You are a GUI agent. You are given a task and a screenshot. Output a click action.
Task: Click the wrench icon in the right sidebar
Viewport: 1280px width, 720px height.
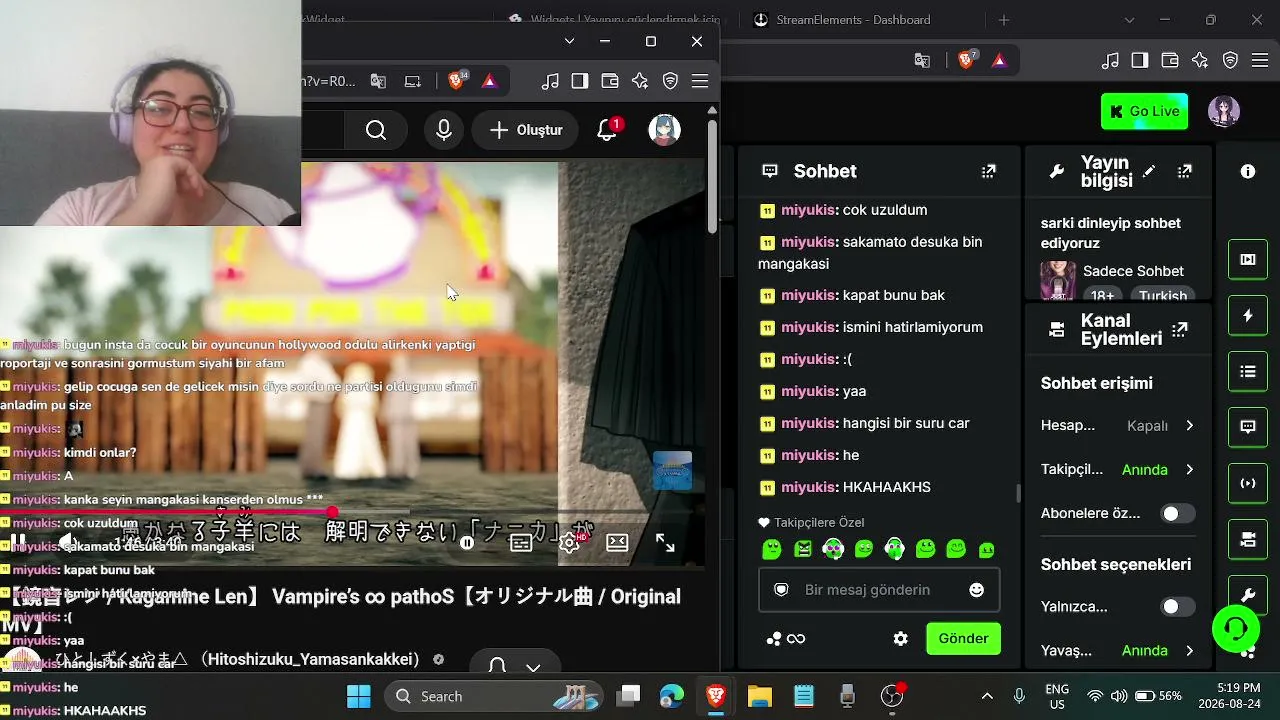[1248, 595]
